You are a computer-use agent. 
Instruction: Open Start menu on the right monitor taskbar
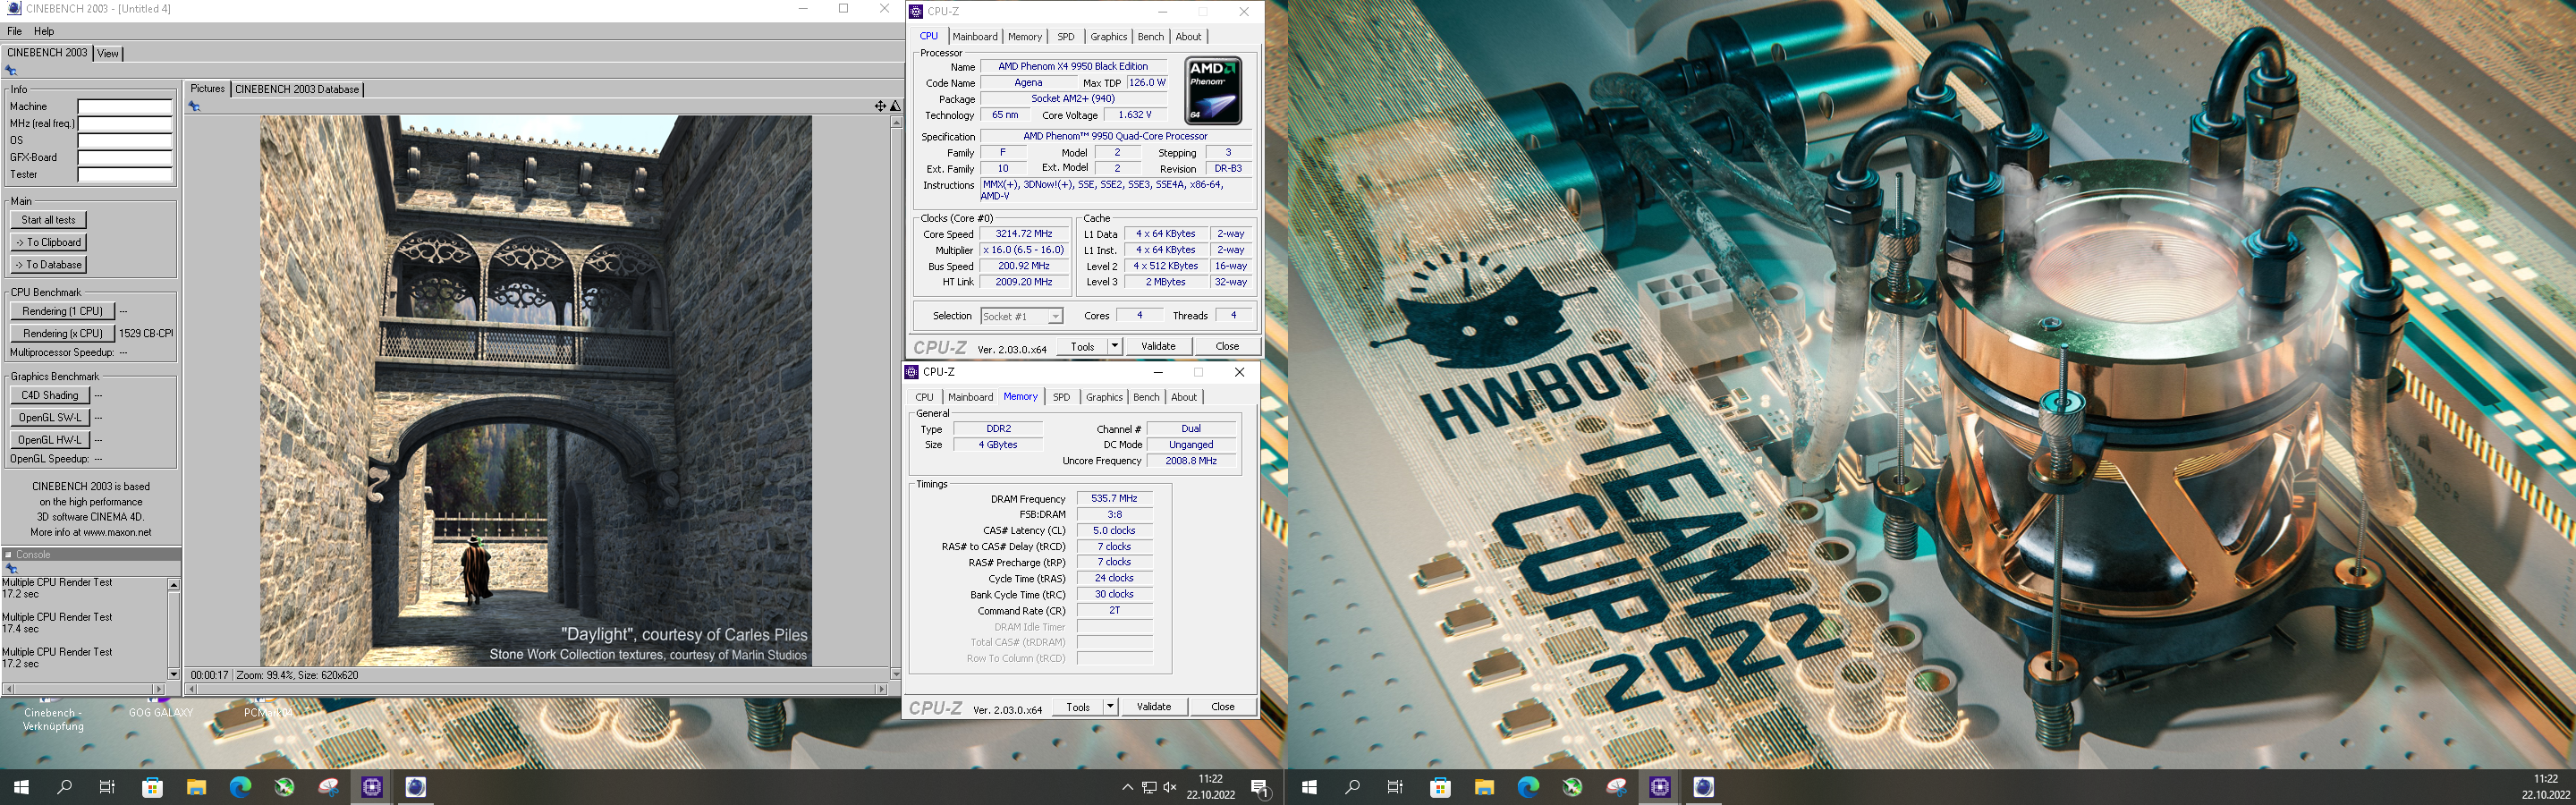coord(1309,787)
